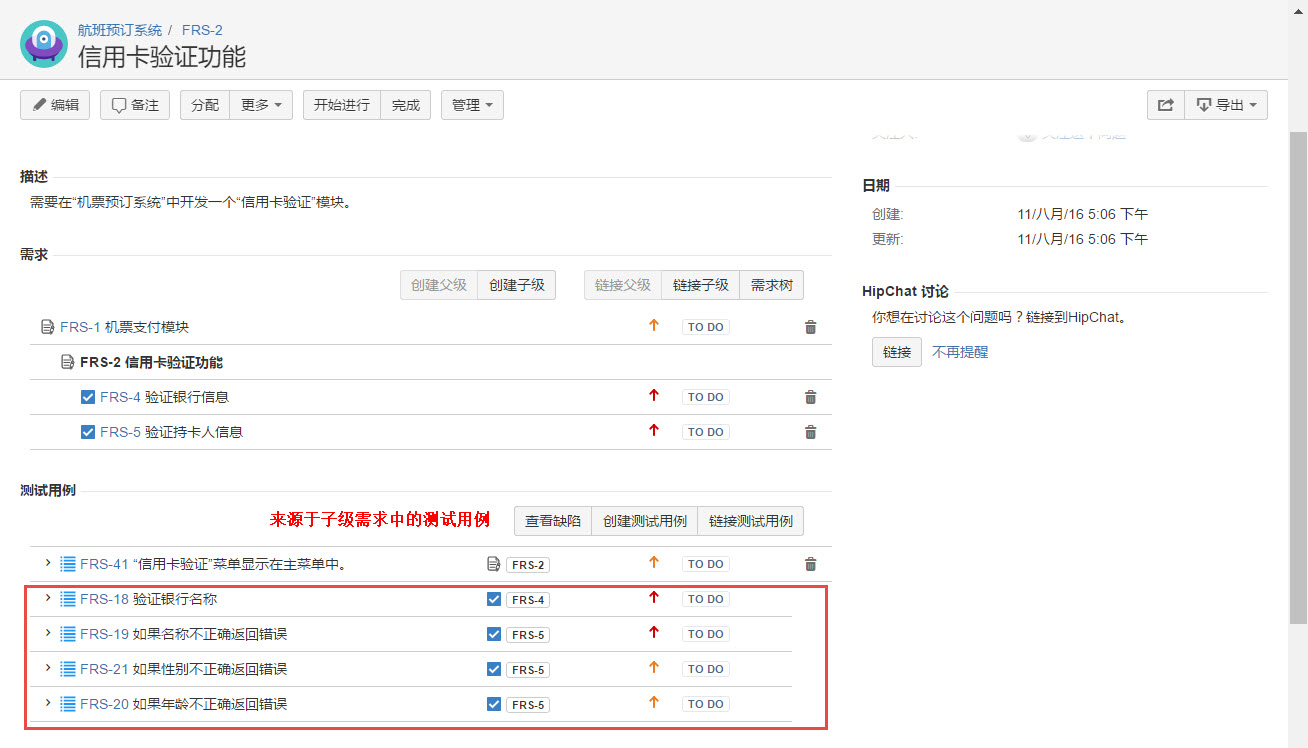Click the 链接子级 button
The width and height of the screenshot is (1308, 748).
tap(701, 285)
